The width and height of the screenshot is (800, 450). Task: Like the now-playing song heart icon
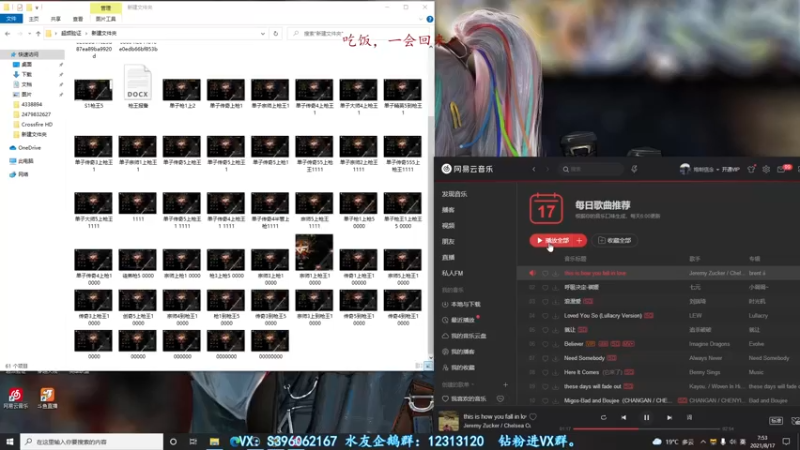[x=533, y=417]
